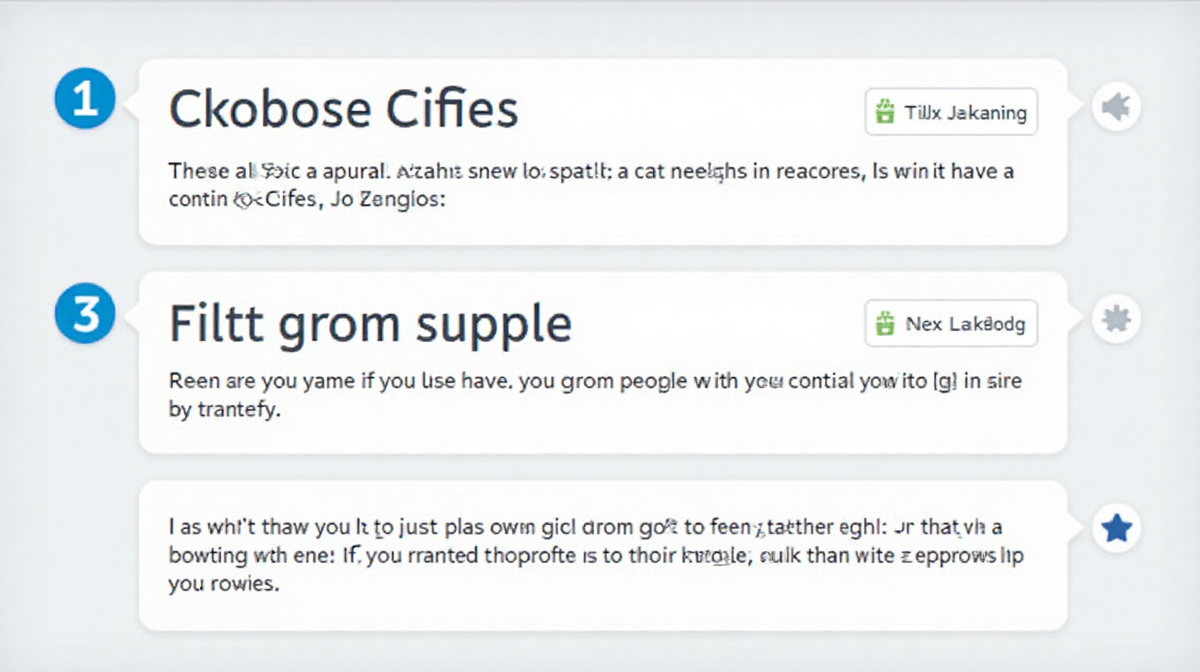
Task: Select the second card description starting Reen
Action: (595, 396)
